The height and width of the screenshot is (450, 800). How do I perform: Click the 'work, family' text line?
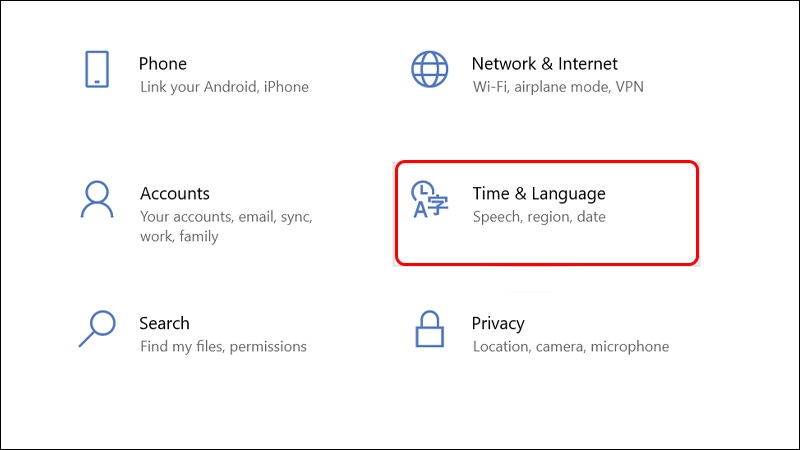(179, 237)
